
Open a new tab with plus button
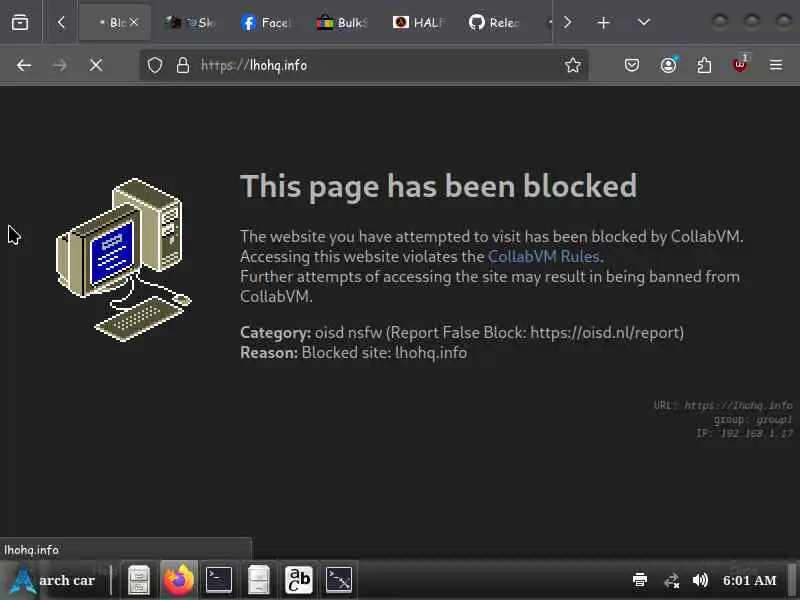(604, 22)
